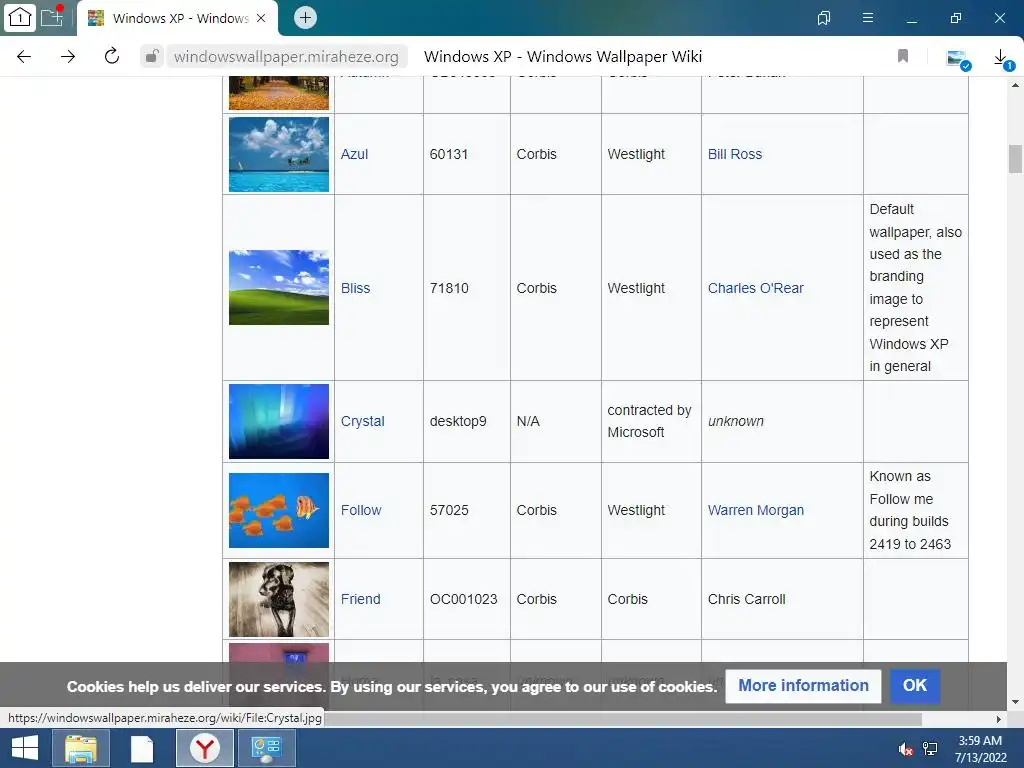Open the Bill Ross photographer link
Image resolution: width=1024 pixels, height=768 pixels.
pyautogui.click(x=735, y=154)
